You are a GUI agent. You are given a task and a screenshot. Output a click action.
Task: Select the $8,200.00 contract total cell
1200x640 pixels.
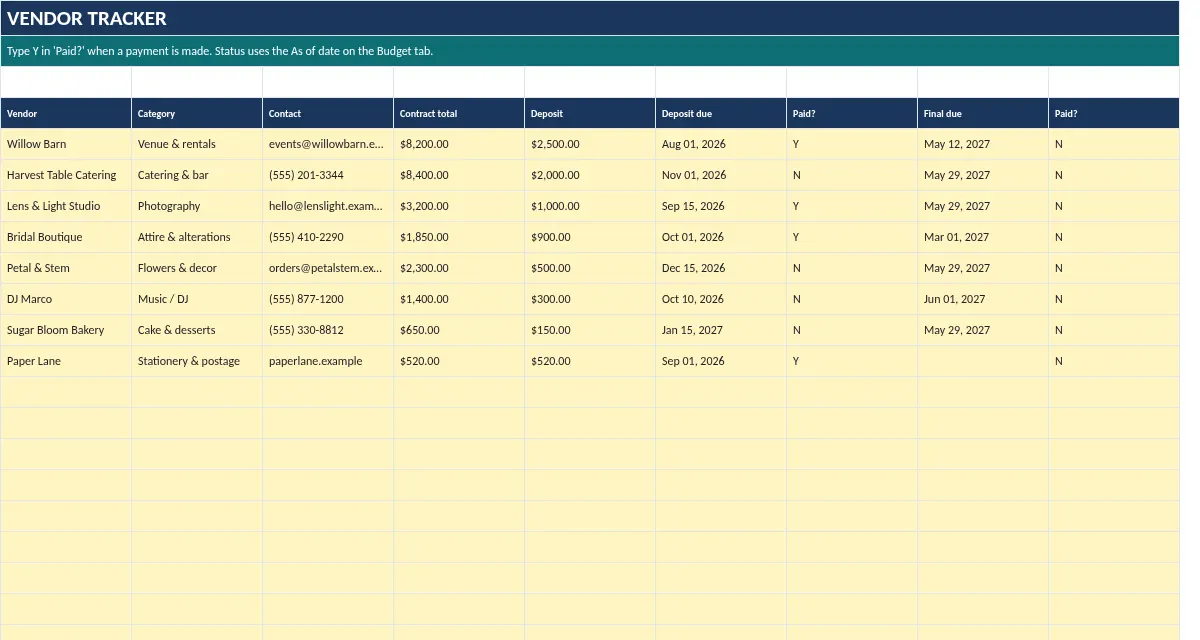pyautogui.click(x=459, y=144)
